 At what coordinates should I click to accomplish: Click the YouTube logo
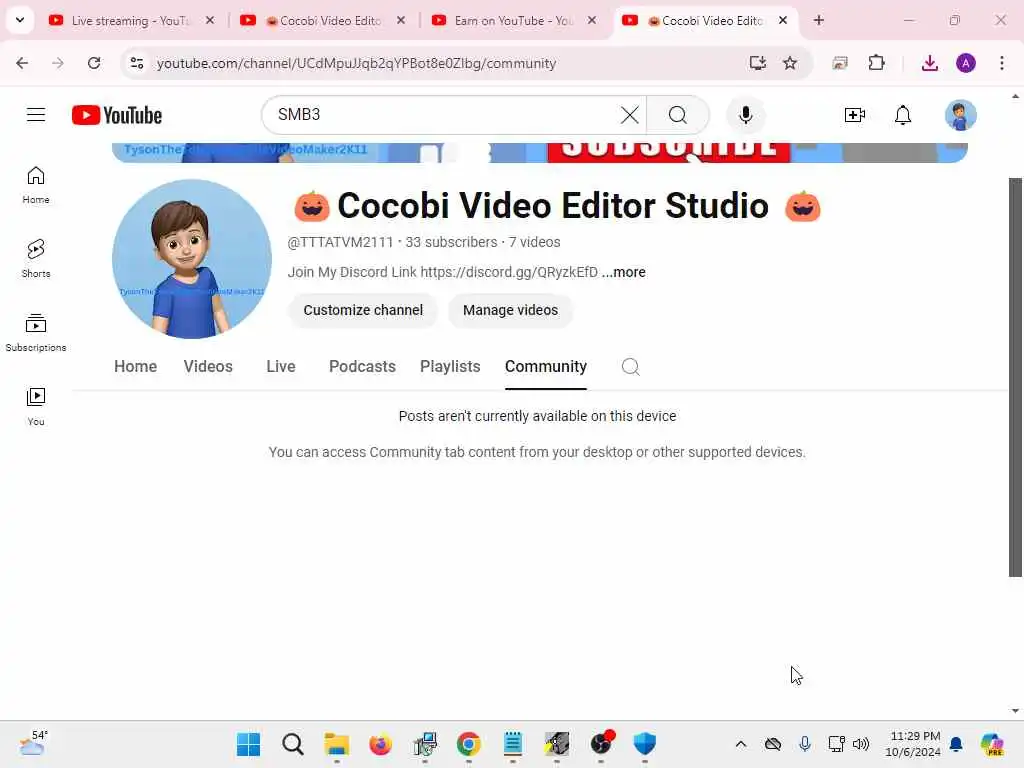coord(117,115)
